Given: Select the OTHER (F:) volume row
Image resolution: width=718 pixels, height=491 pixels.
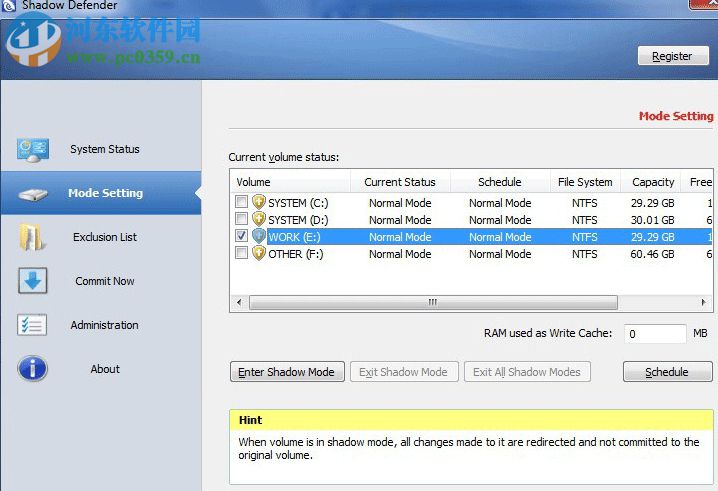Looking at the screenshot, I should pyautogui.click(x=472, y=254).
